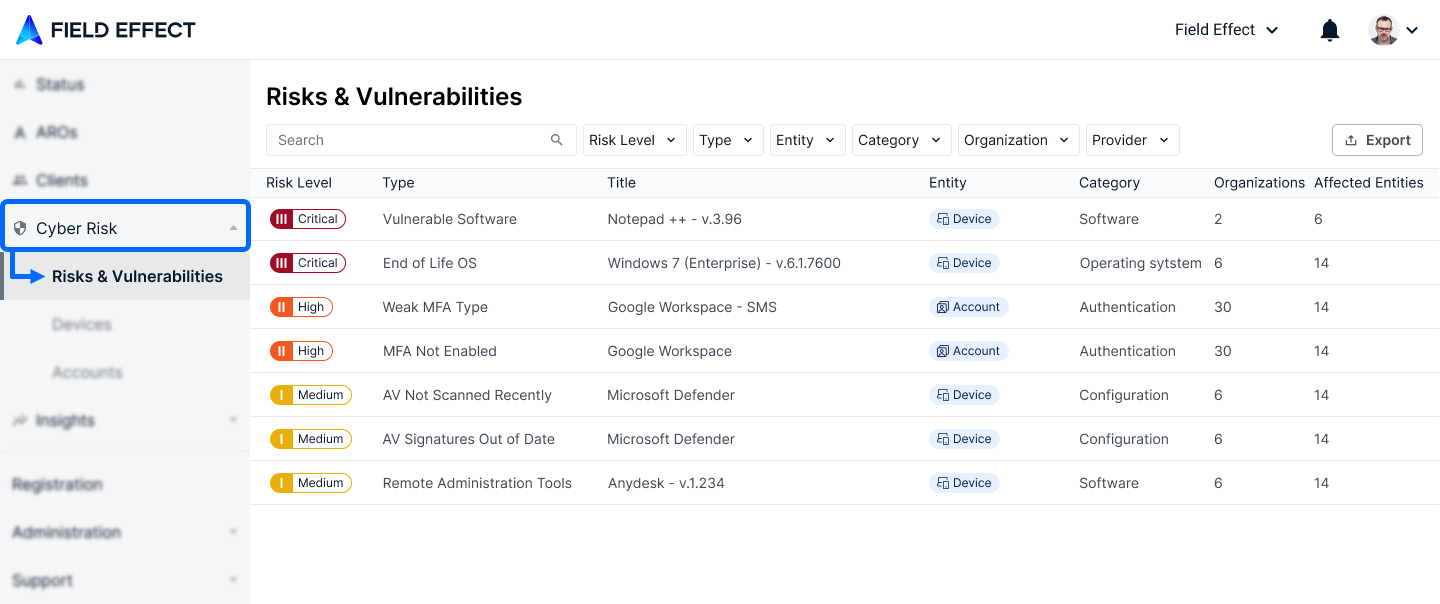Viewport: 1440px width, 604px height.
Task: Click High badge in Weak MFA Type row
Action: tap(301, 307)
